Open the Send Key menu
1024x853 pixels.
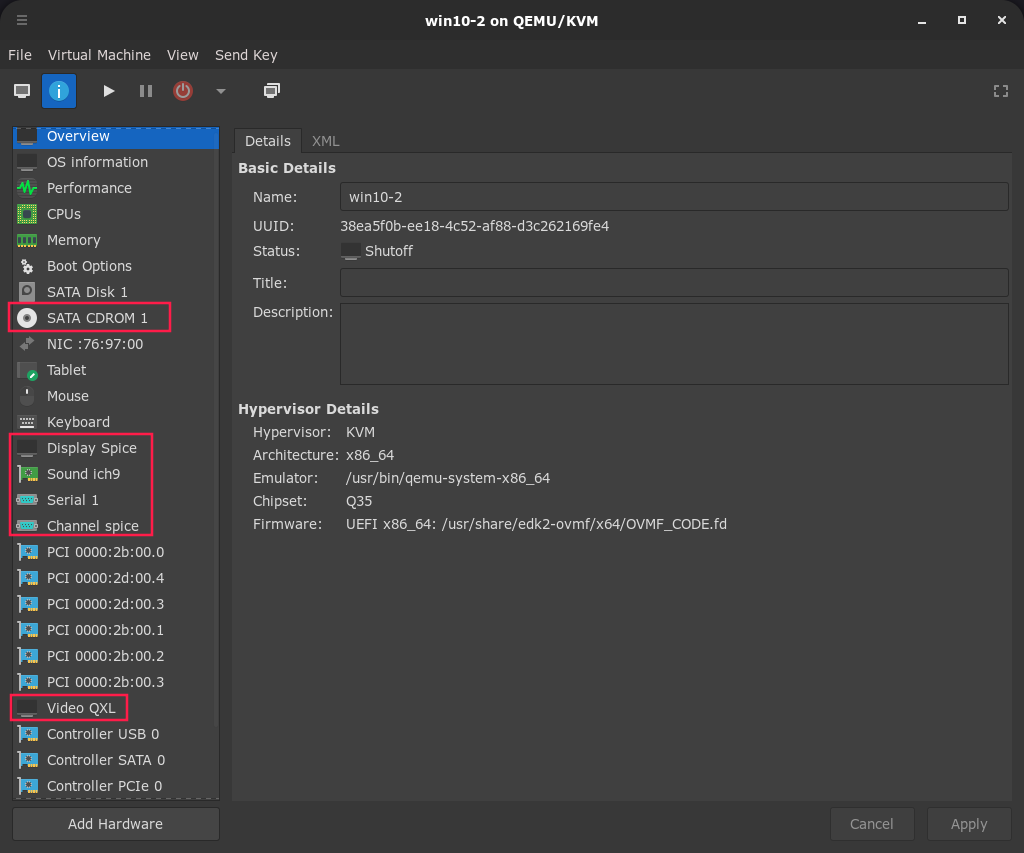246,56
